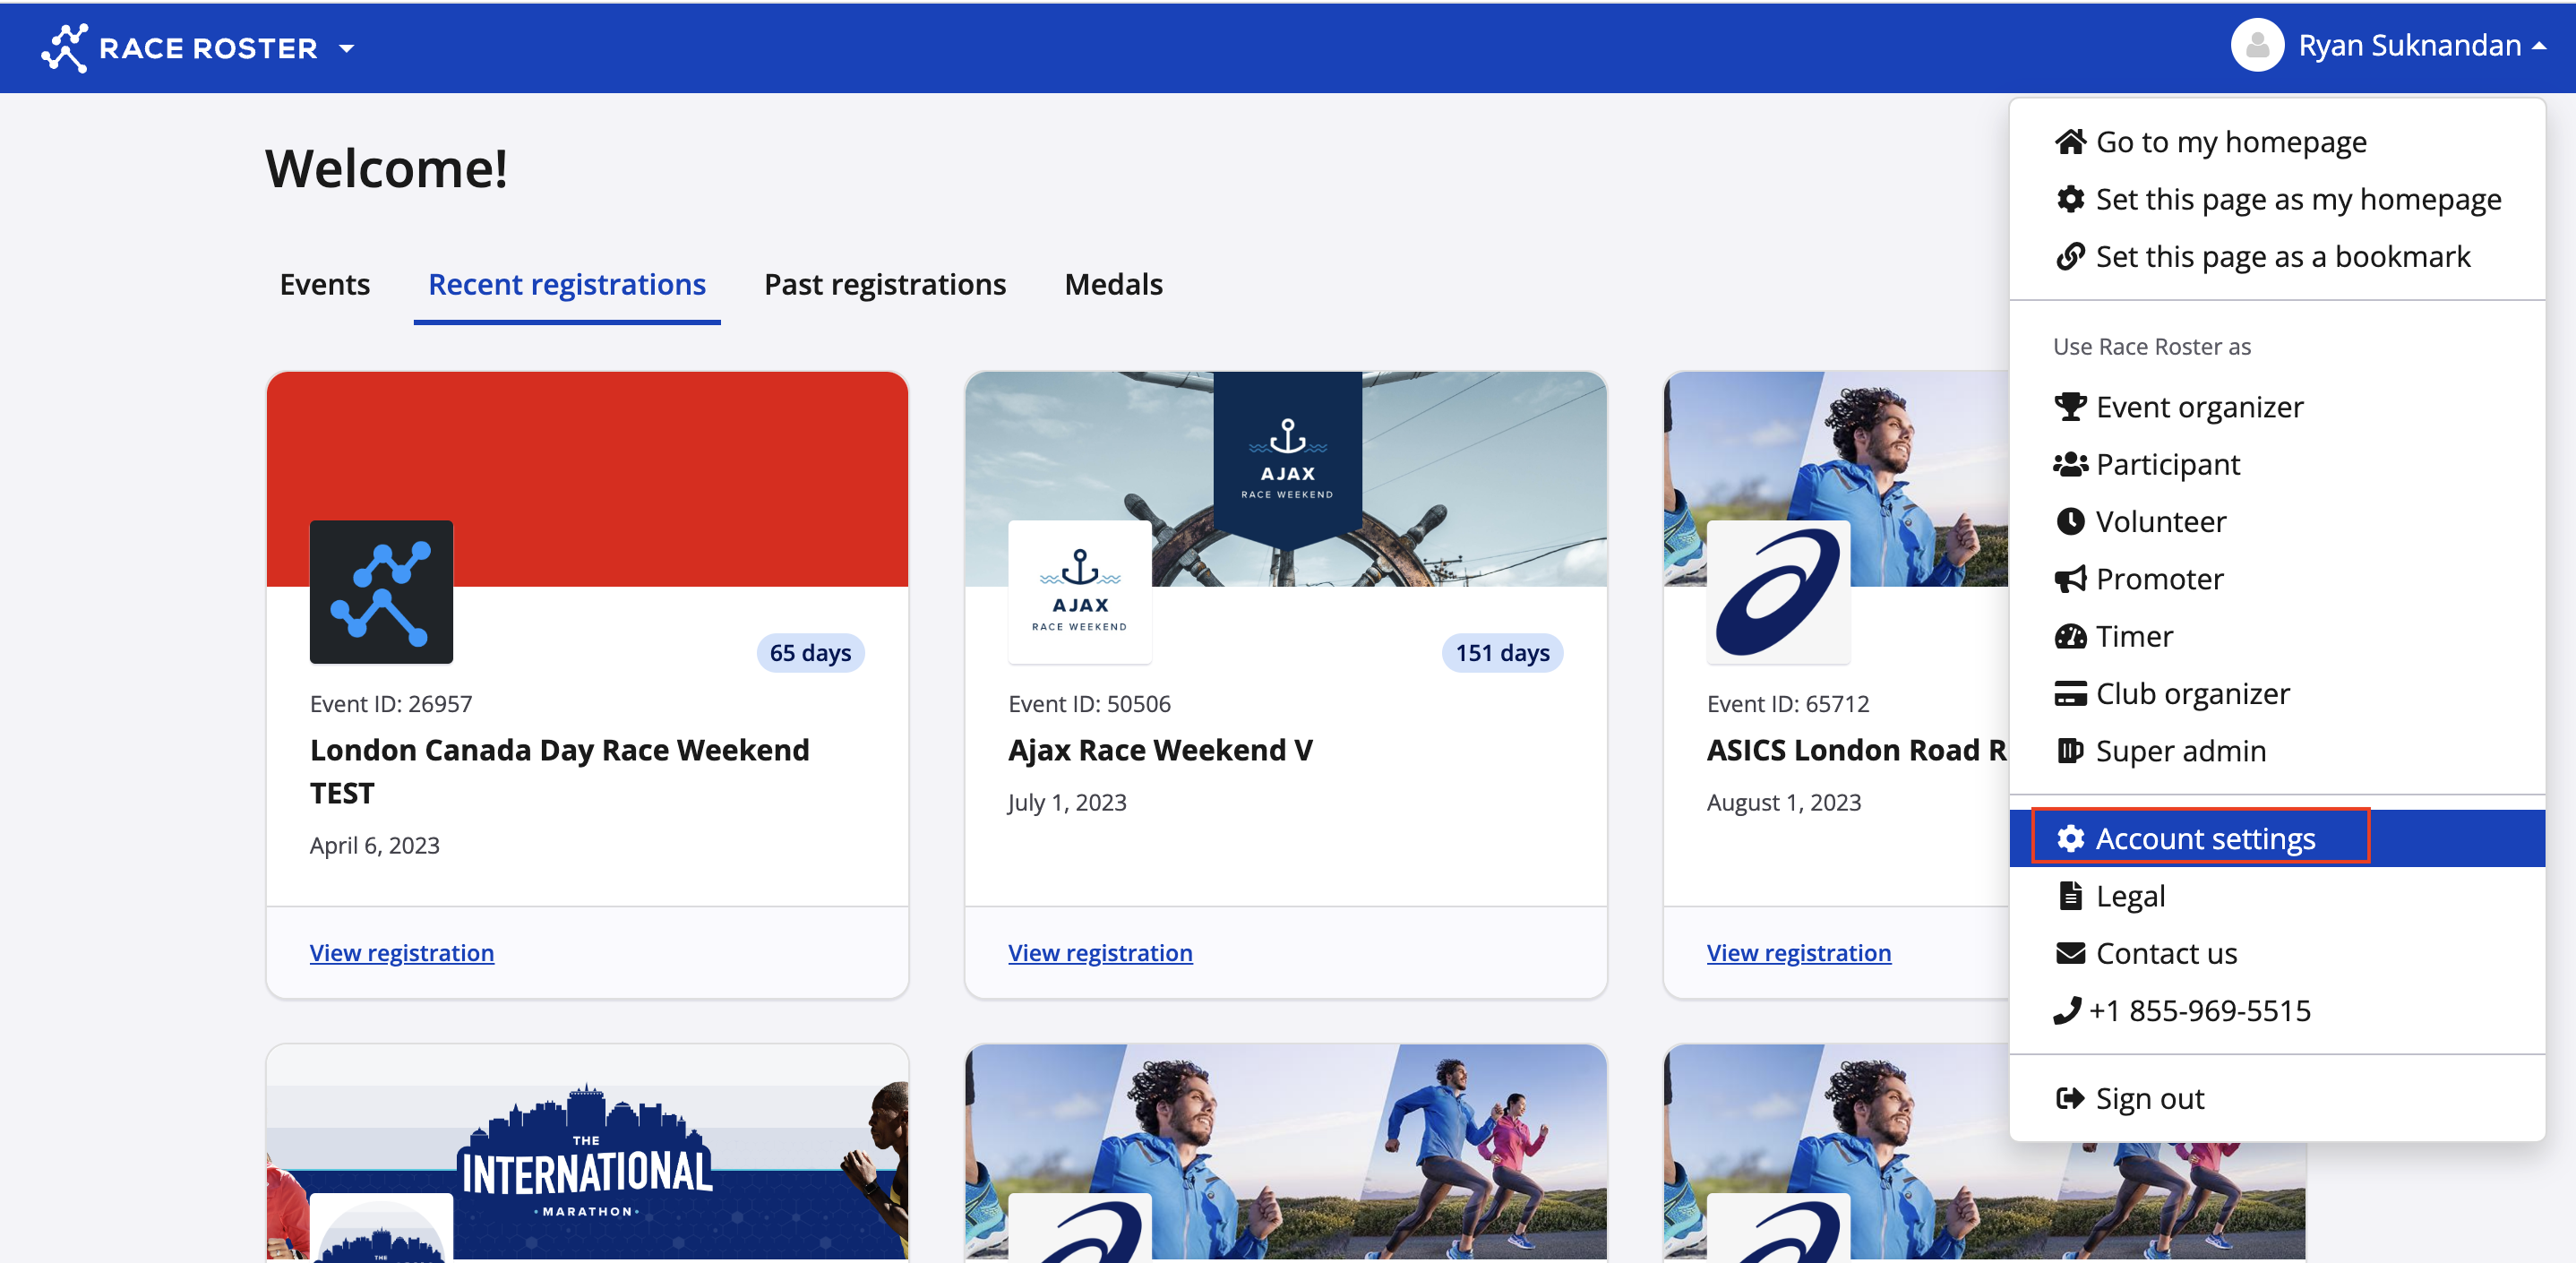Click the house icon for my homepage
The image size is (2576, 1263).
pos(2069,142)
